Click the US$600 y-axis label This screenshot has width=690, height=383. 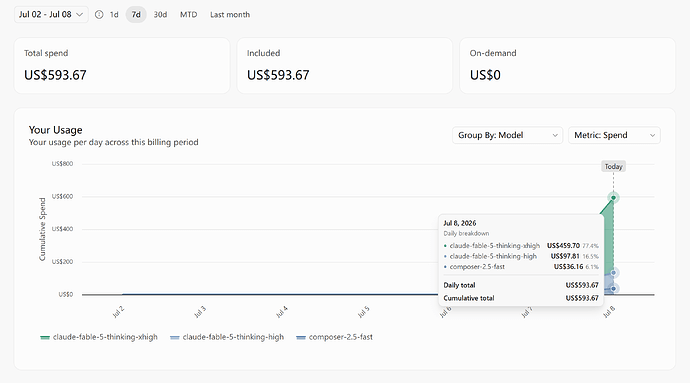coord(62,196)
